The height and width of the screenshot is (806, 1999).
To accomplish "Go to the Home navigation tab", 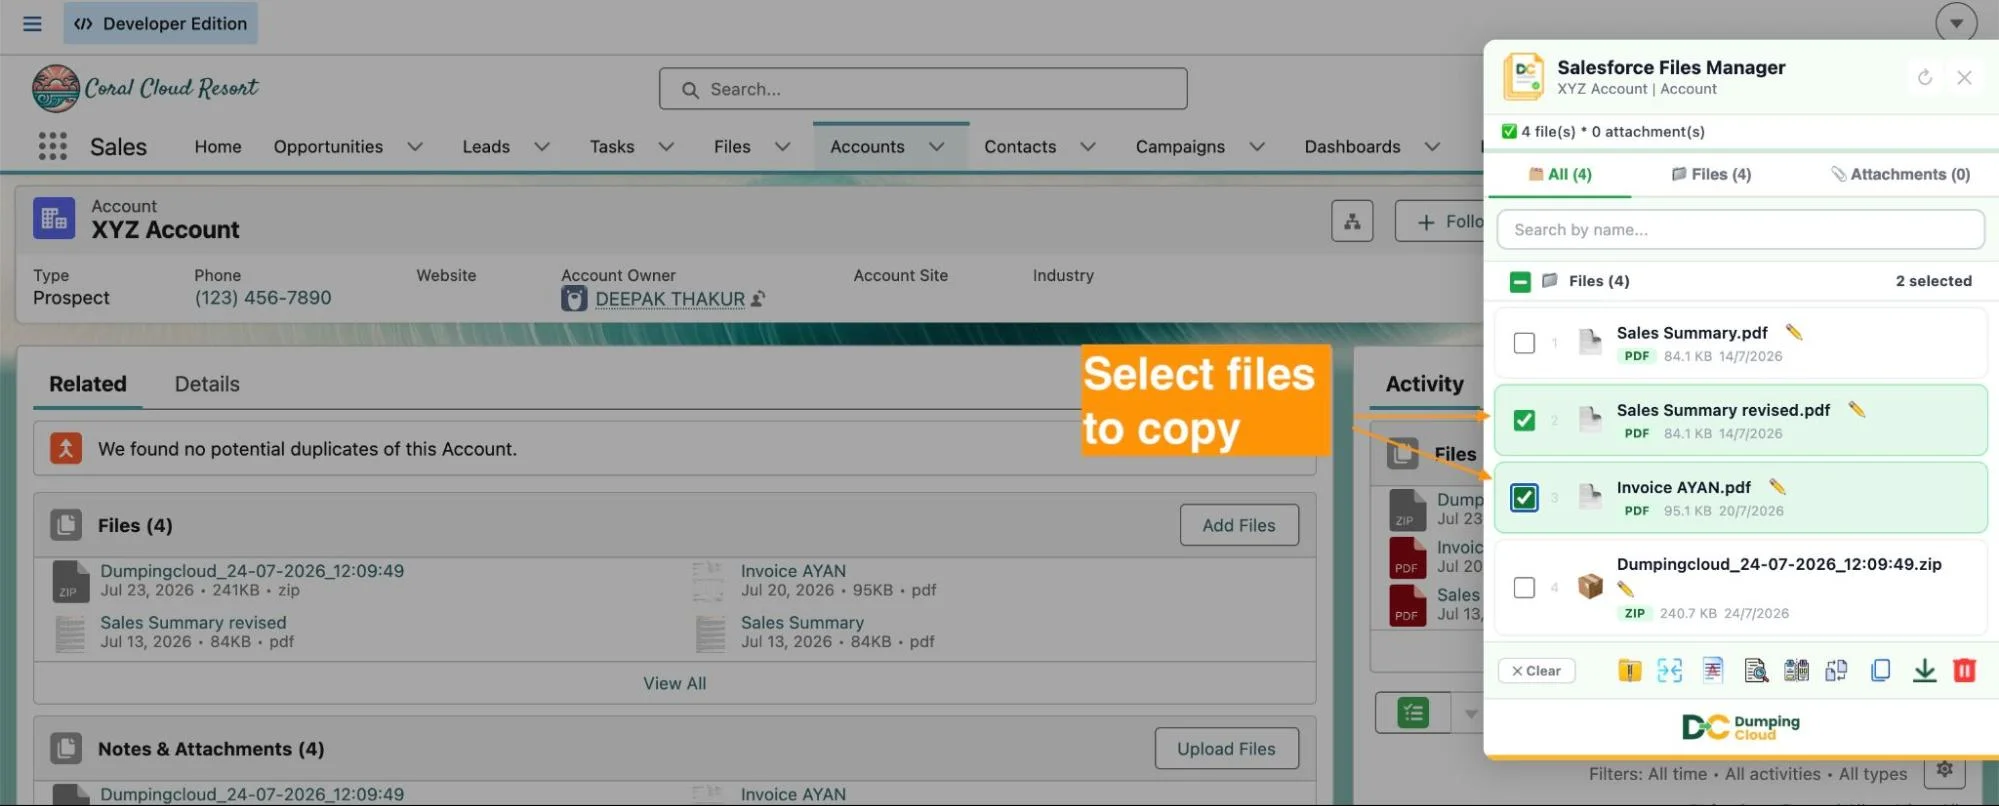I will coord(218,147).
